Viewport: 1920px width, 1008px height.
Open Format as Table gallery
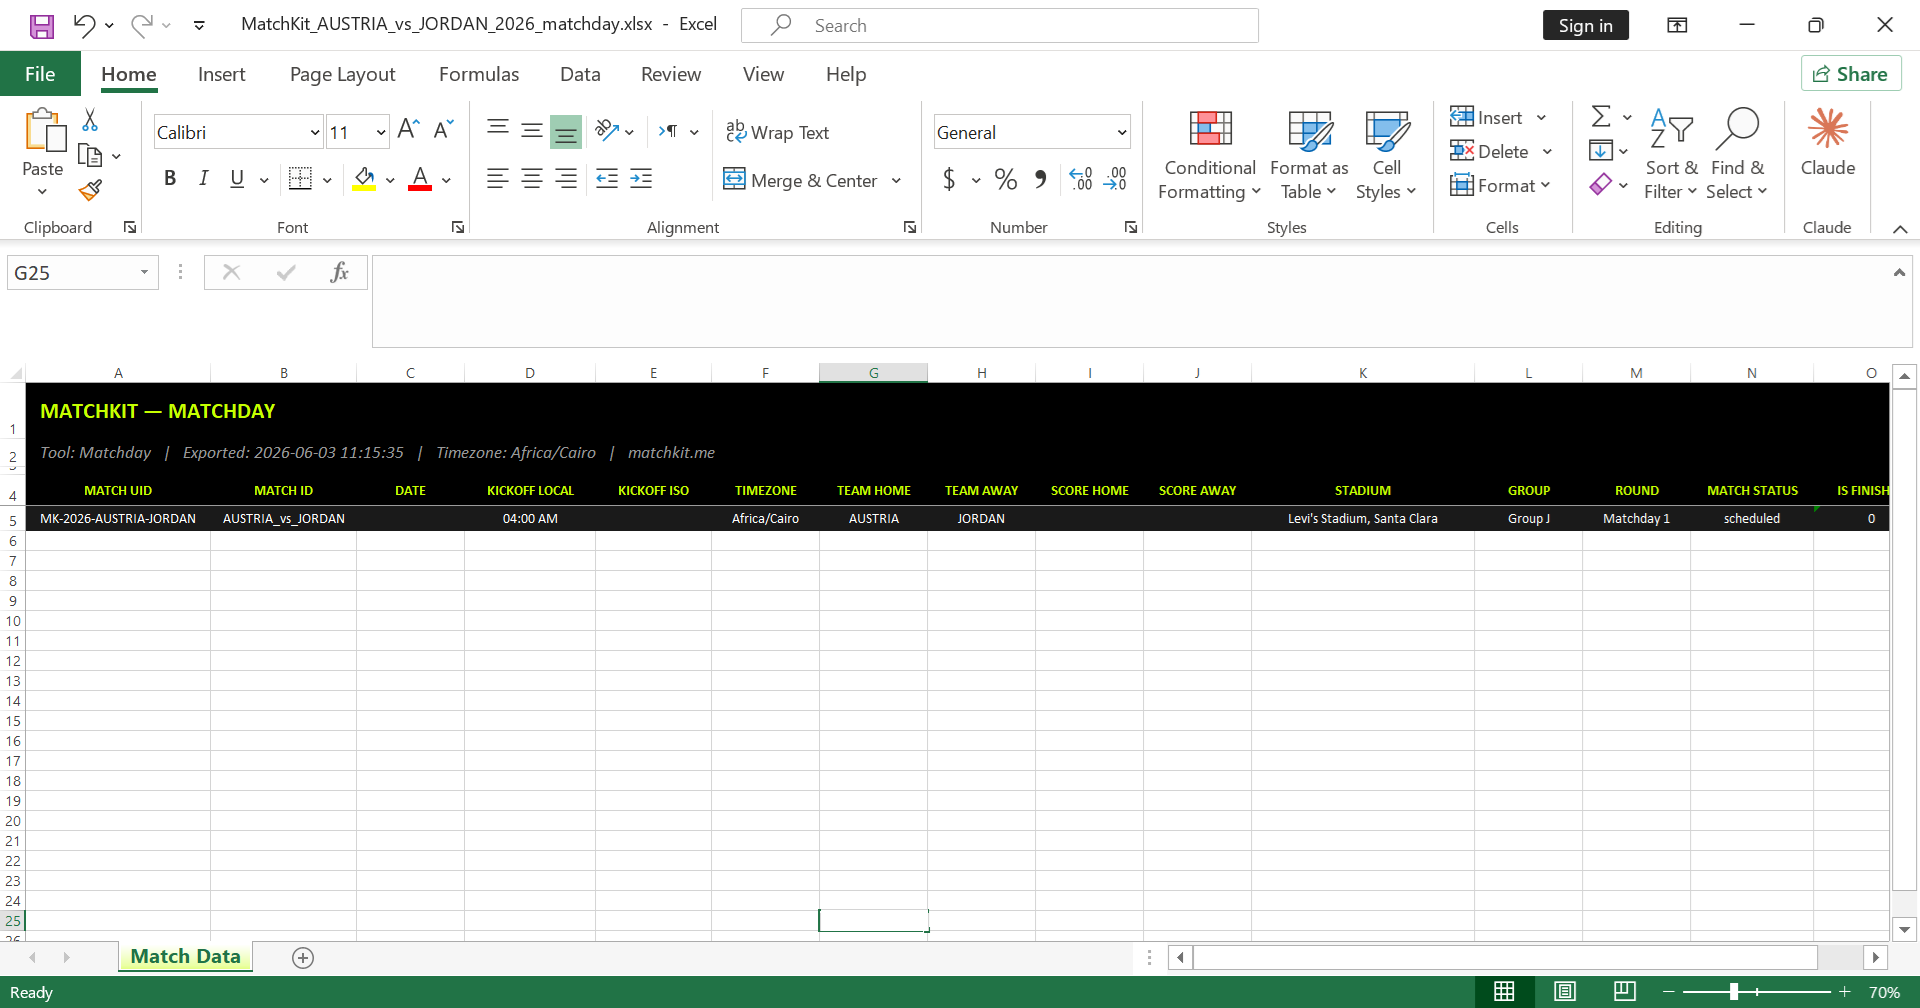click(x=1309, y=156)
